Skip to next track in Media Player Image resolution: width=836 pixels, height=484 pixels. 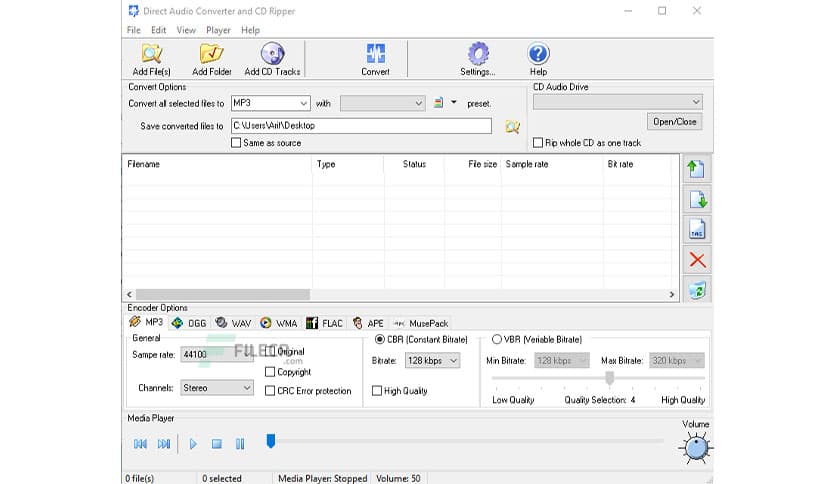164,443
